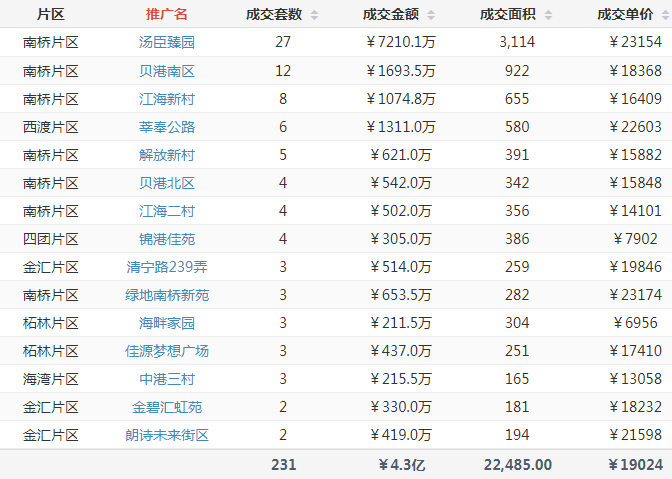Select the 165 area cell
The image size is (672, 479).
[x=517, y=379]
